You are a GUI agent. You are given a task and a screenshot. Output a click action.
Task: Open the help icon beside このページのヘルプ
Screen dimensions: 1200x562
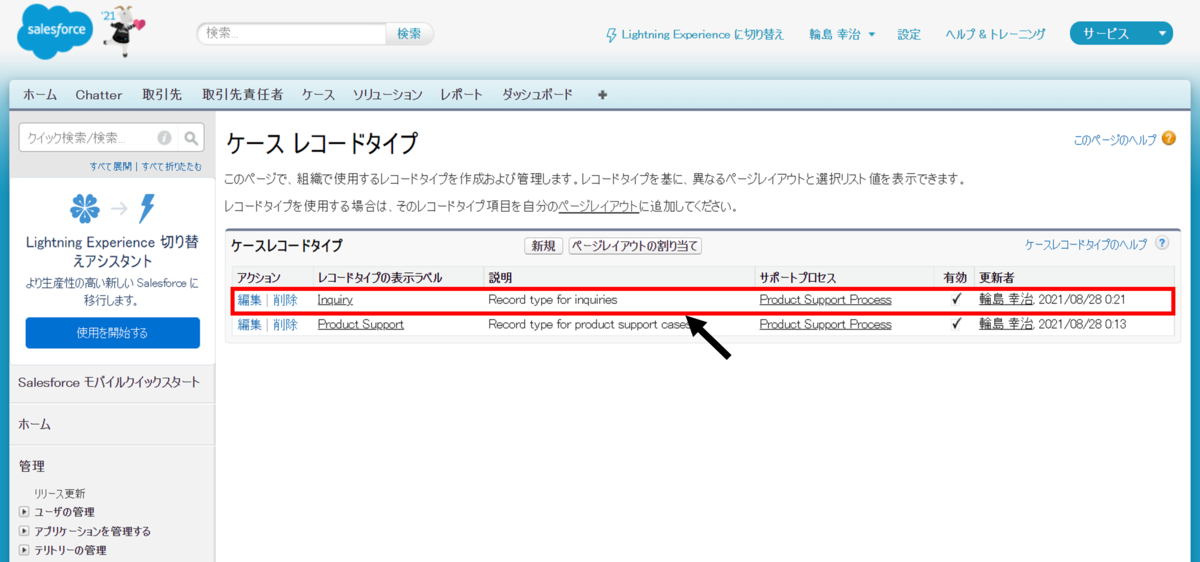pyautogui.click(x=1168, y=141)
